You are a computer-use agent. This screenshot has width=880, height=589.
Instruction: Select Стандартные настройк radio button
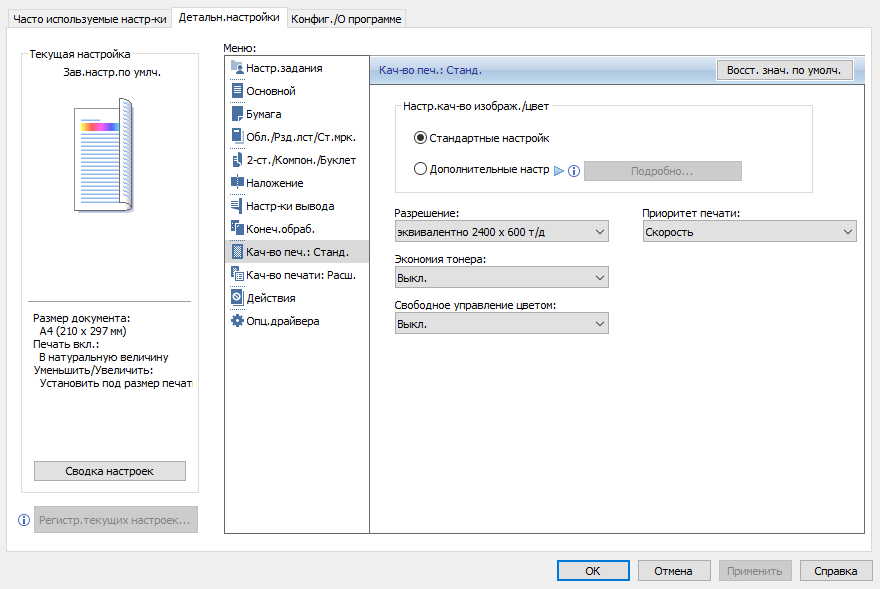420,138
